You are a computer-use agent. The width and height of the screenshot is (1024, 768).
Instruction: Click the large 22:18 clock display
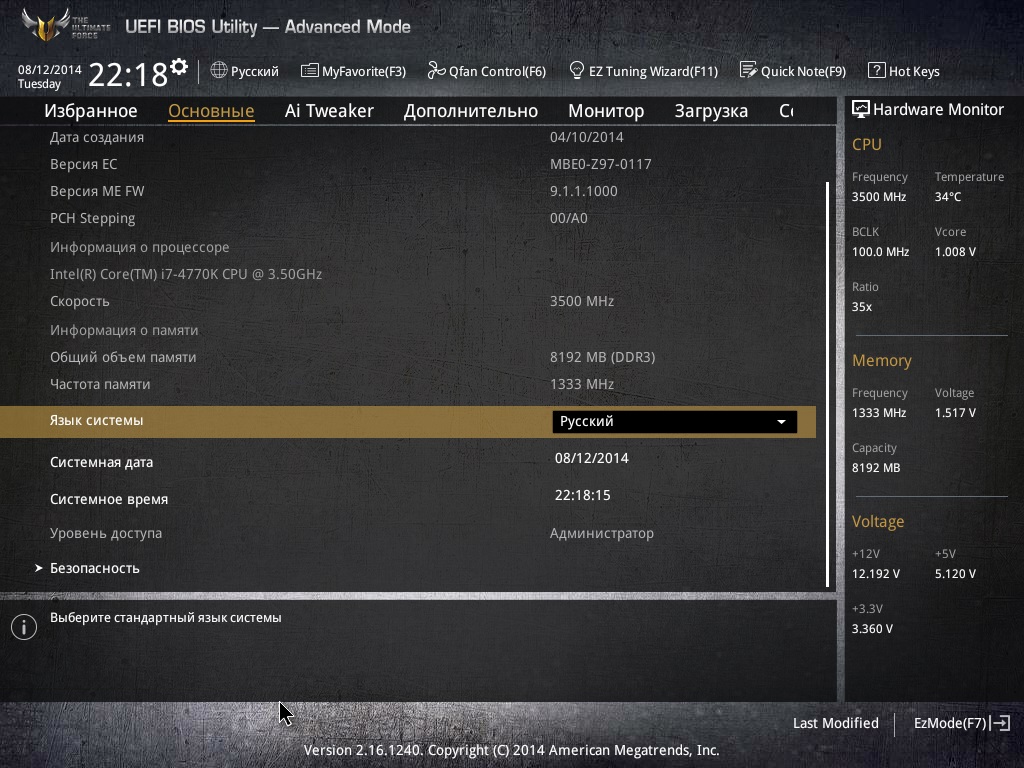[x=128, y=75]
